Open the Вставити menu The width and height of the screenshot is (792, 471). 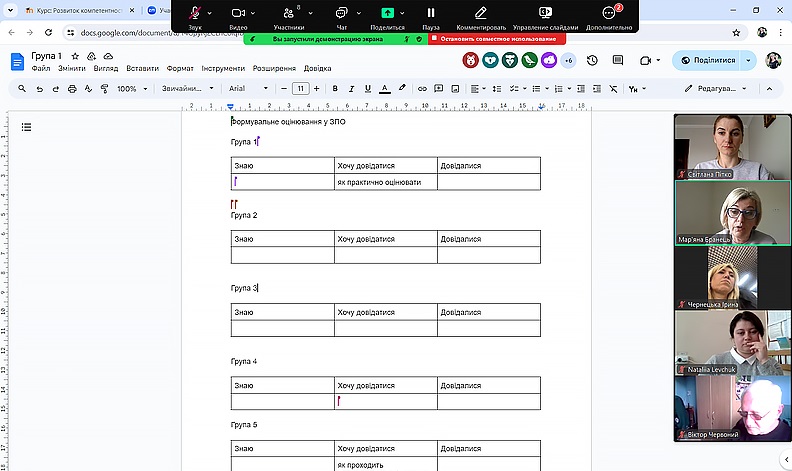143,69
